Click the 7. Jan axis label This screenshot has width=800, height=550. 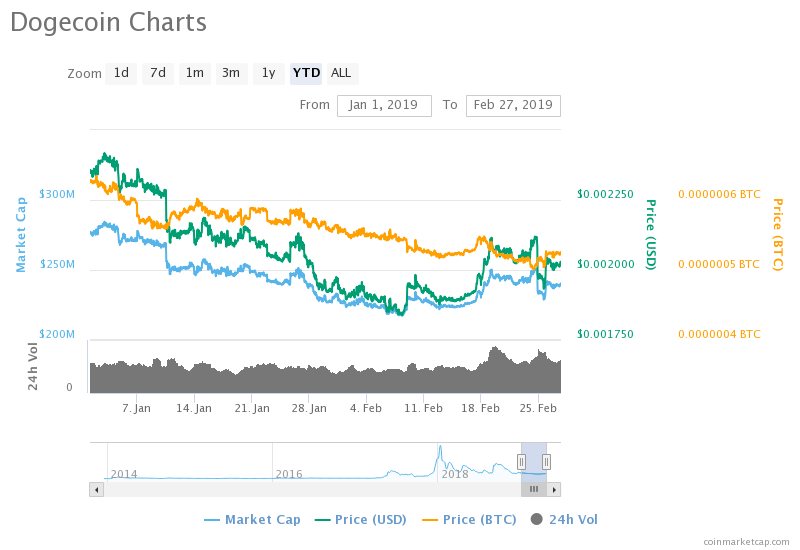(136, 409)
